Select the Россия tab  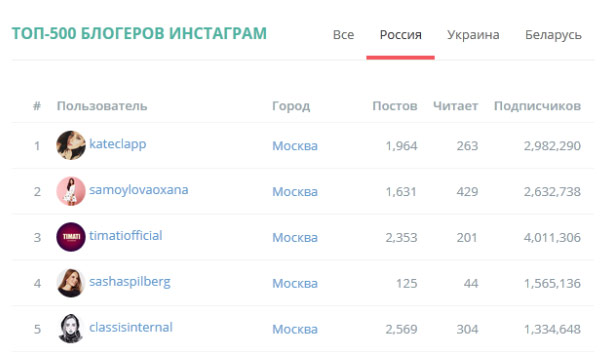[x=400, y=35]
